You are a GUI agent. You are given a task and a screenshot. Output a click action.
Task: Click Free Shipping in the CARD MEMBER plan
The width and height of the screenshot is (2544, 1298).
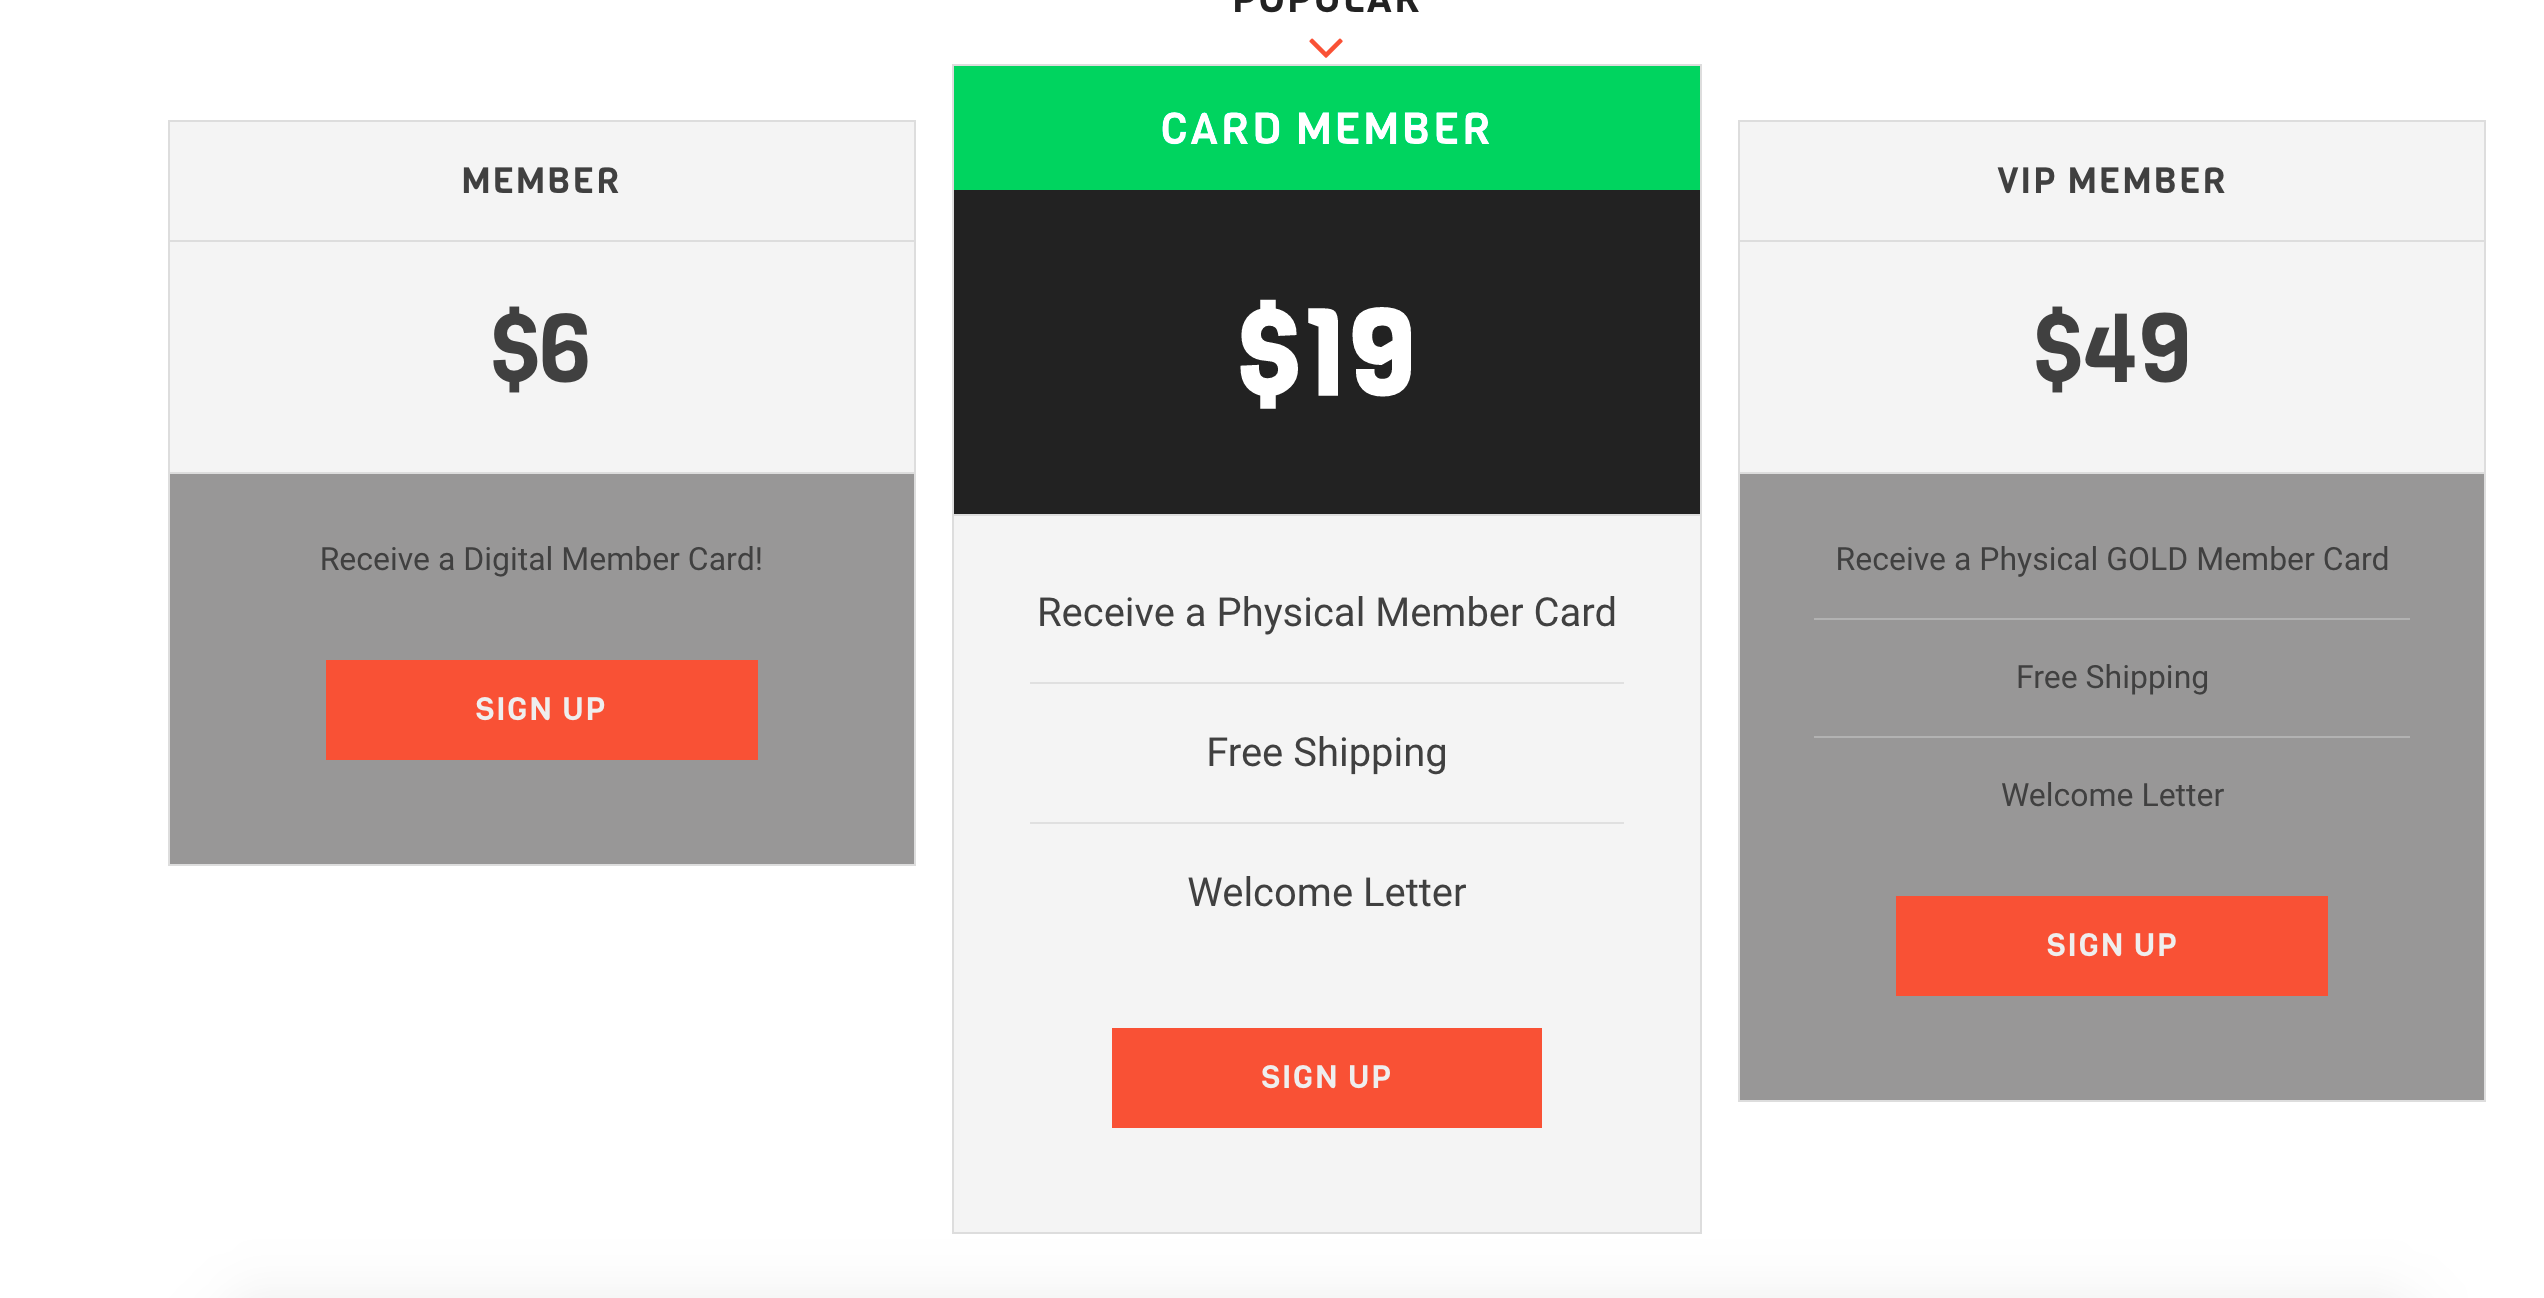(x=1326, y=752)
